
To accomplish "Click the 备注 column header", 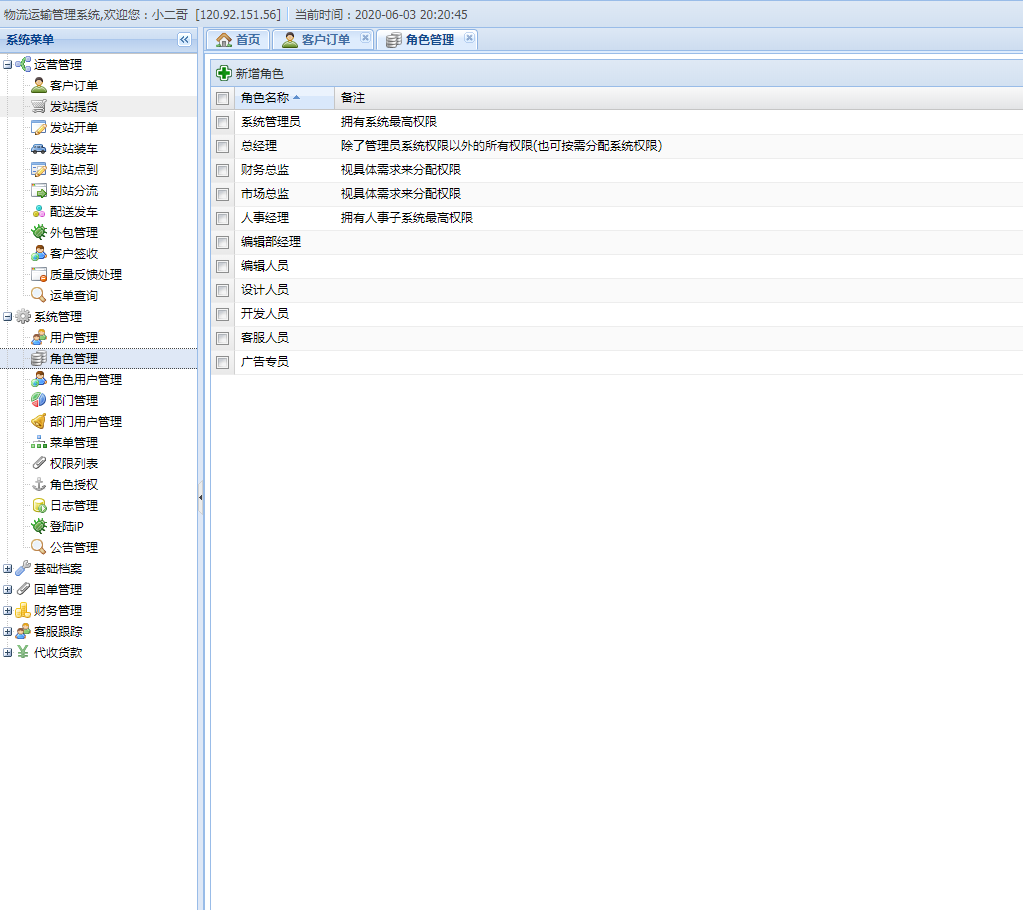I will click(352, 98).
